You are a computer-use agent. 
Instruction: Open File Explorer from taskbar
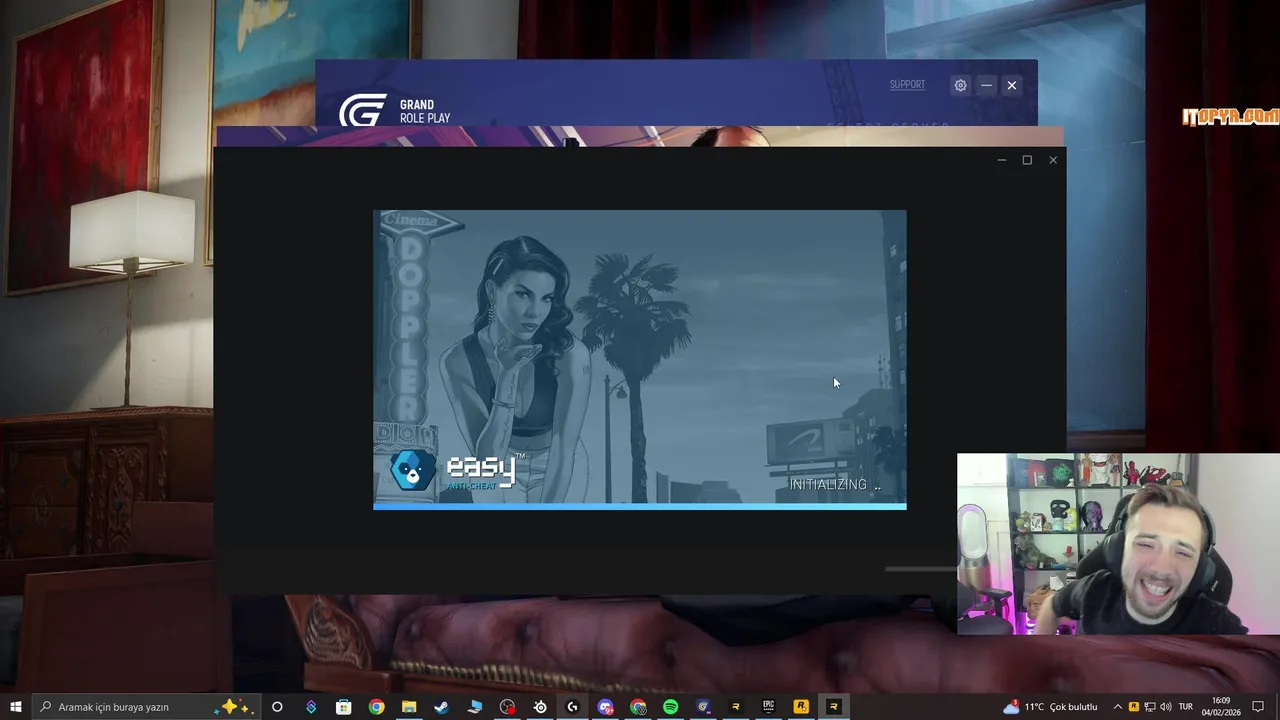click(x=409, y=707)
